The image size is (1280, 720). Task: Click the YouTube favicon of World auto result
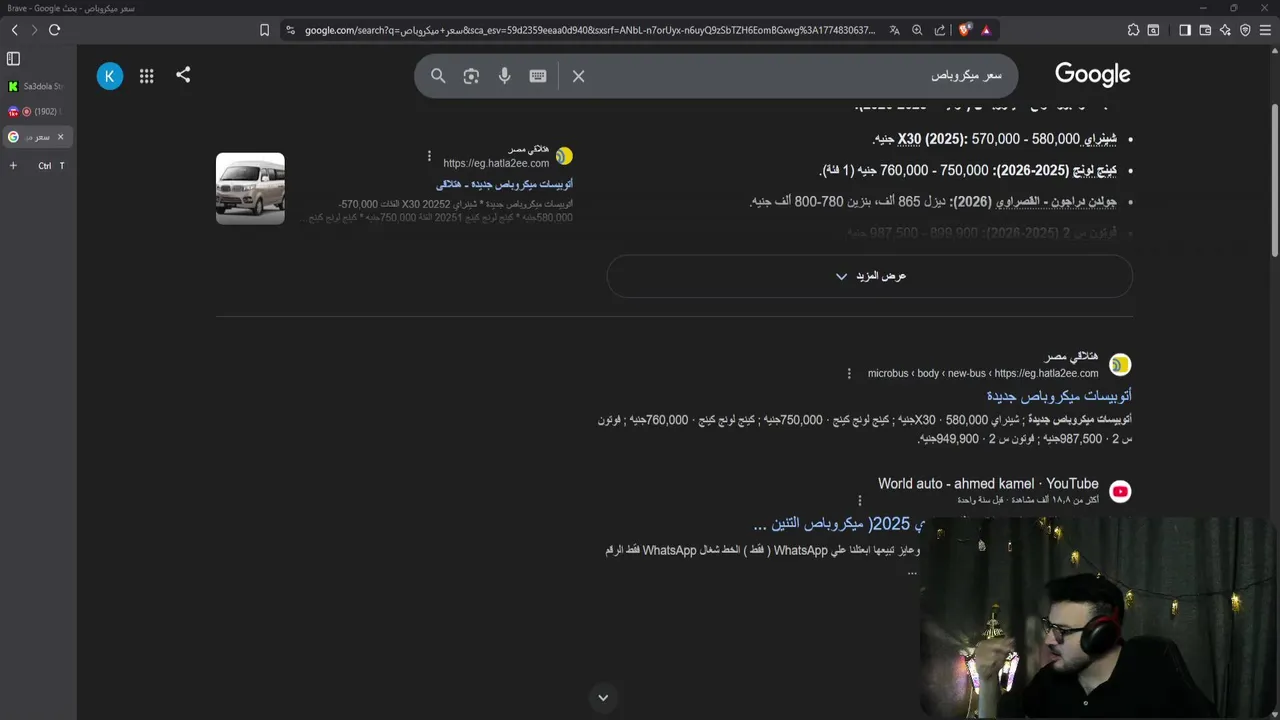1120,491
